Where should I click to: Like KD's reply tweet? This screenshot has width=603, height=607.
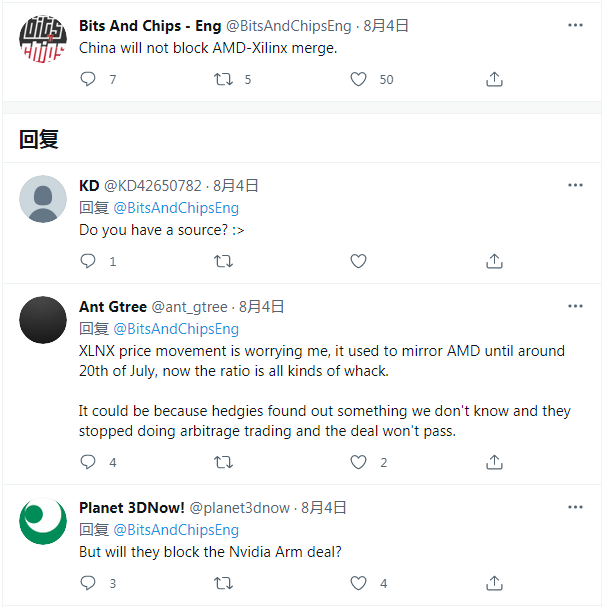pos(358,261)
